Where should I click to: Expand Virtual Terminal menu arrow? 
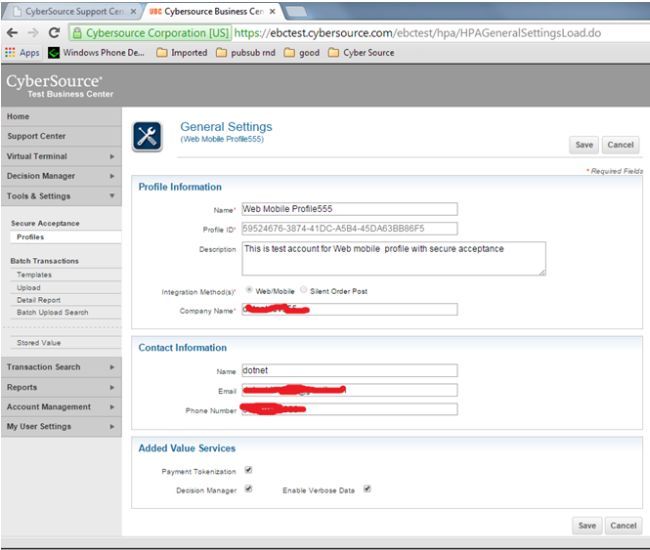(112, 156)
